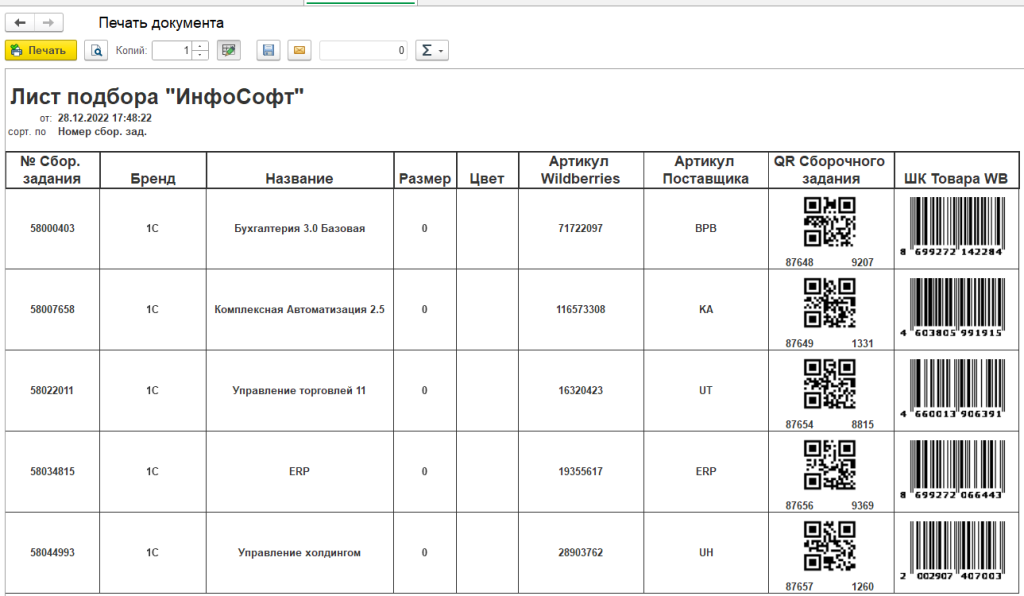
Task: Click the brand 1C for Бухгалтерия row
Action: click(152, 228)
